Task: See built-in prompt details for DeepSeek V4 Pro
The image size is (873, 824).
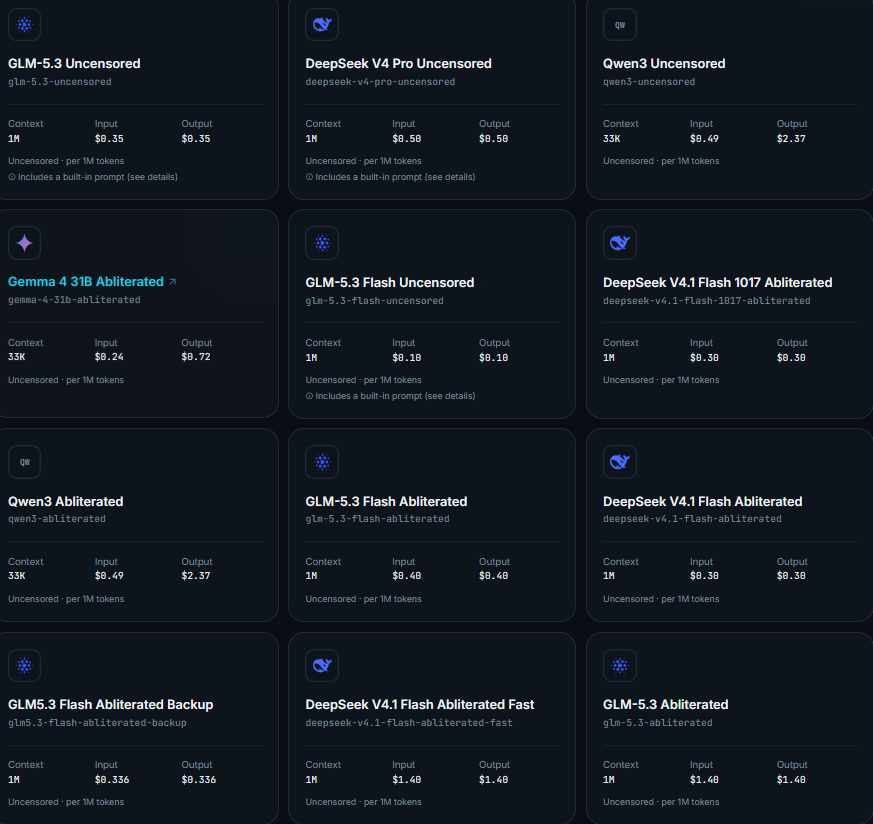Action: point(390,177)
